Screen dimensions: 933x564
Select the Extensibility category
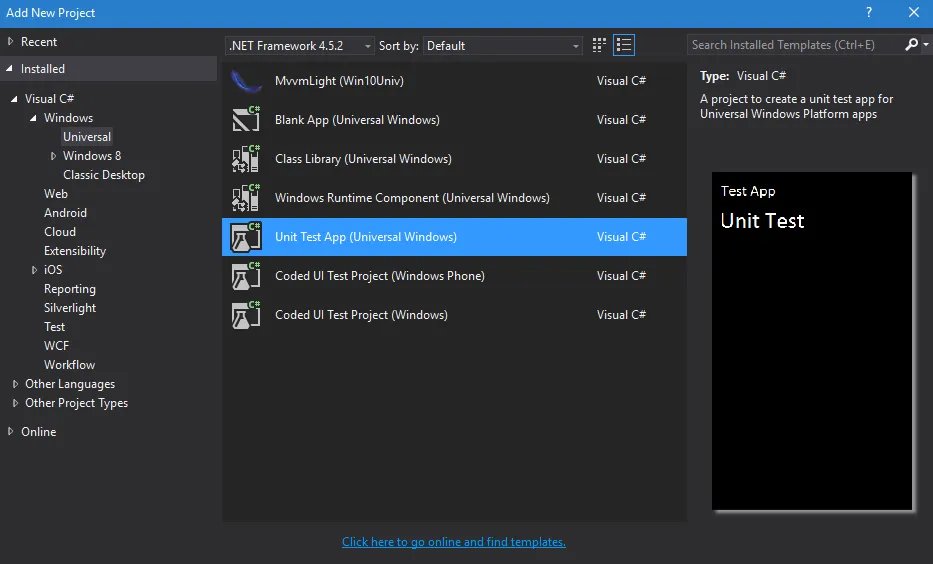[x=75, y=251]
